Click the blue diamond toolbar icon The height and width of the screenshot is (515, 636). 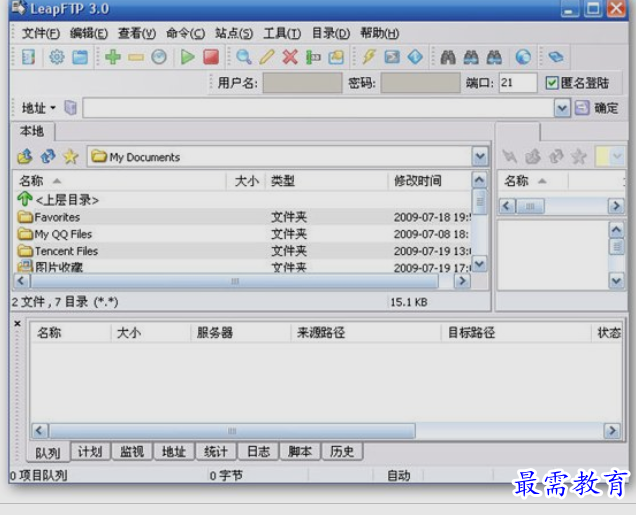click(x=415, y=57)
